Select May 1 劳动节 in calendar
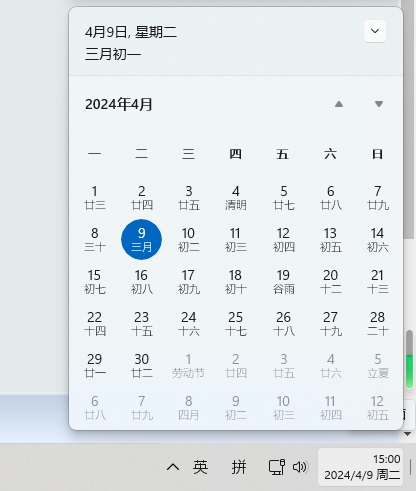Image resolution: width=416 pixels, height=491 pixels. coord(189,366)
